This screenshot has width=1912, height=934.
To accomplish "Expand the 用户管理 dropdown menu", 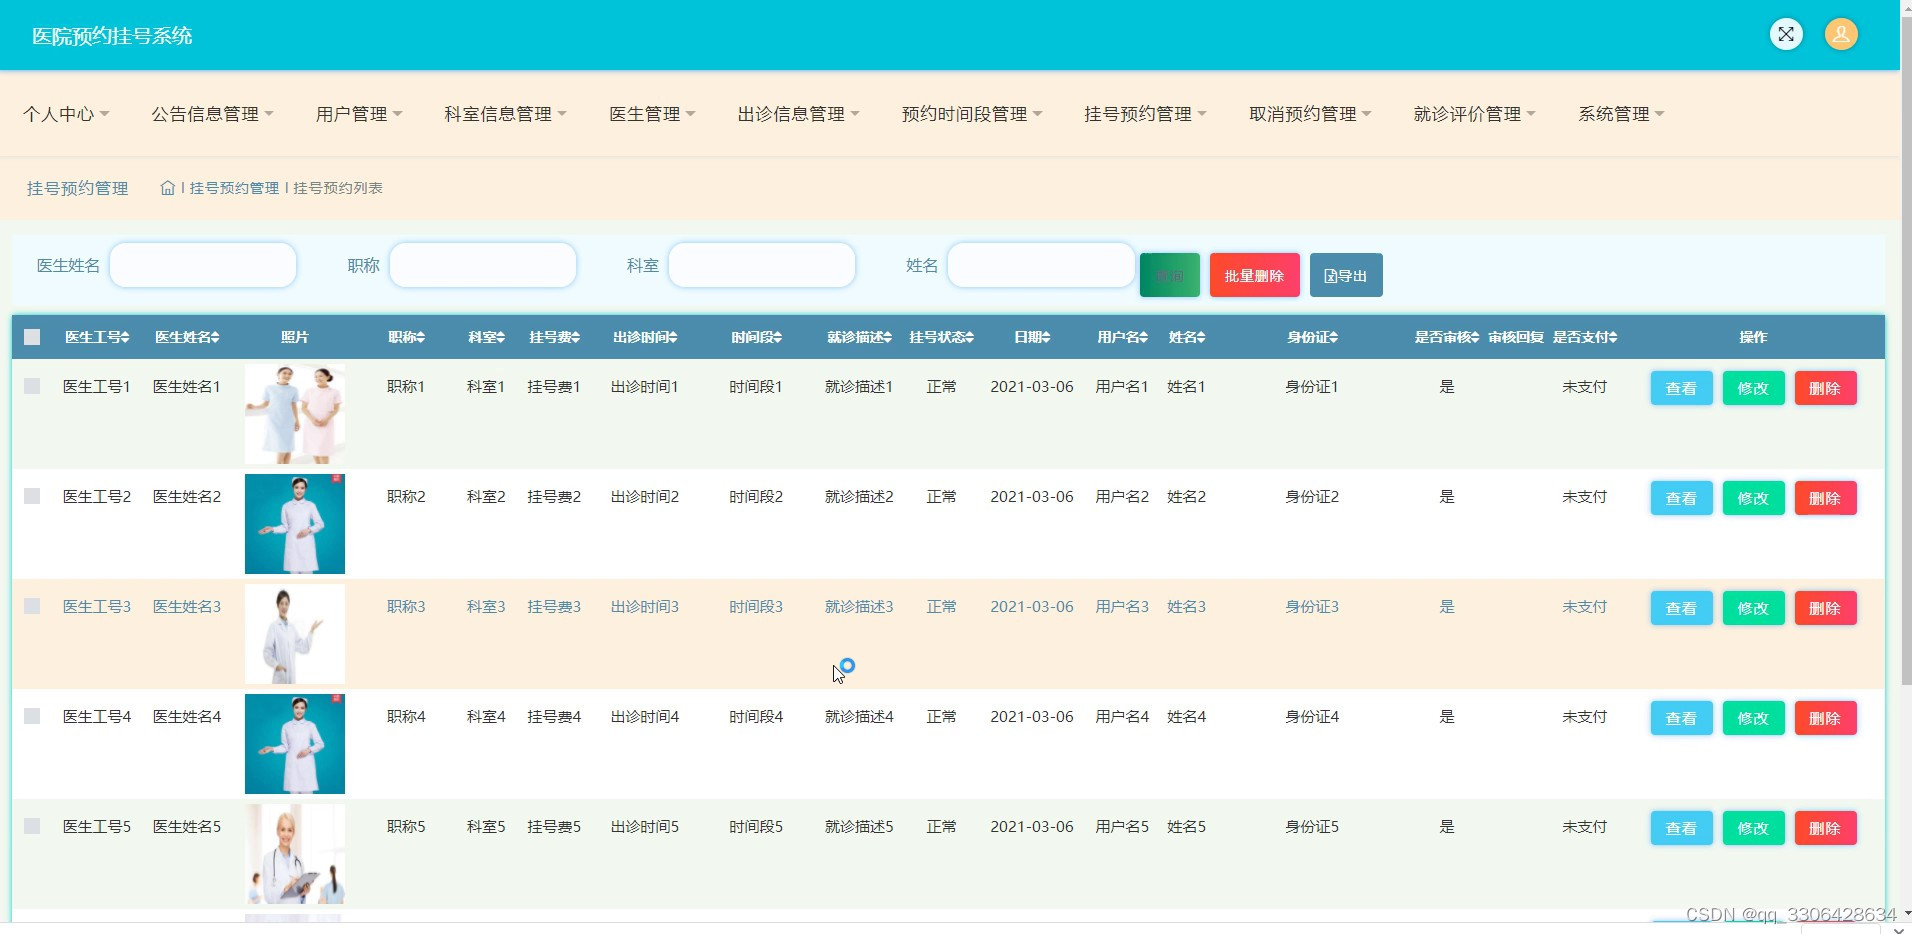I will [359, 114].
